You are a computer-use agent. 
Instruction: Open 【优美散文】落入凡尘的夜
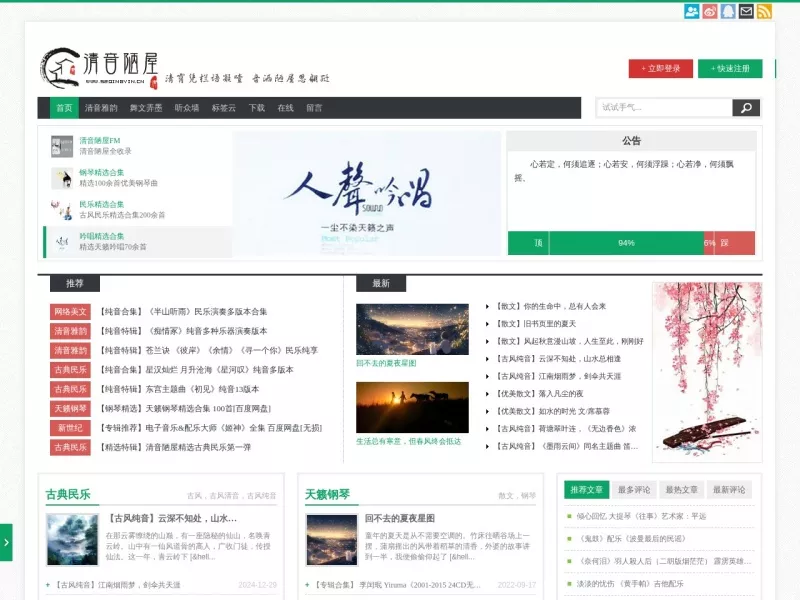[x=540, y=393]
